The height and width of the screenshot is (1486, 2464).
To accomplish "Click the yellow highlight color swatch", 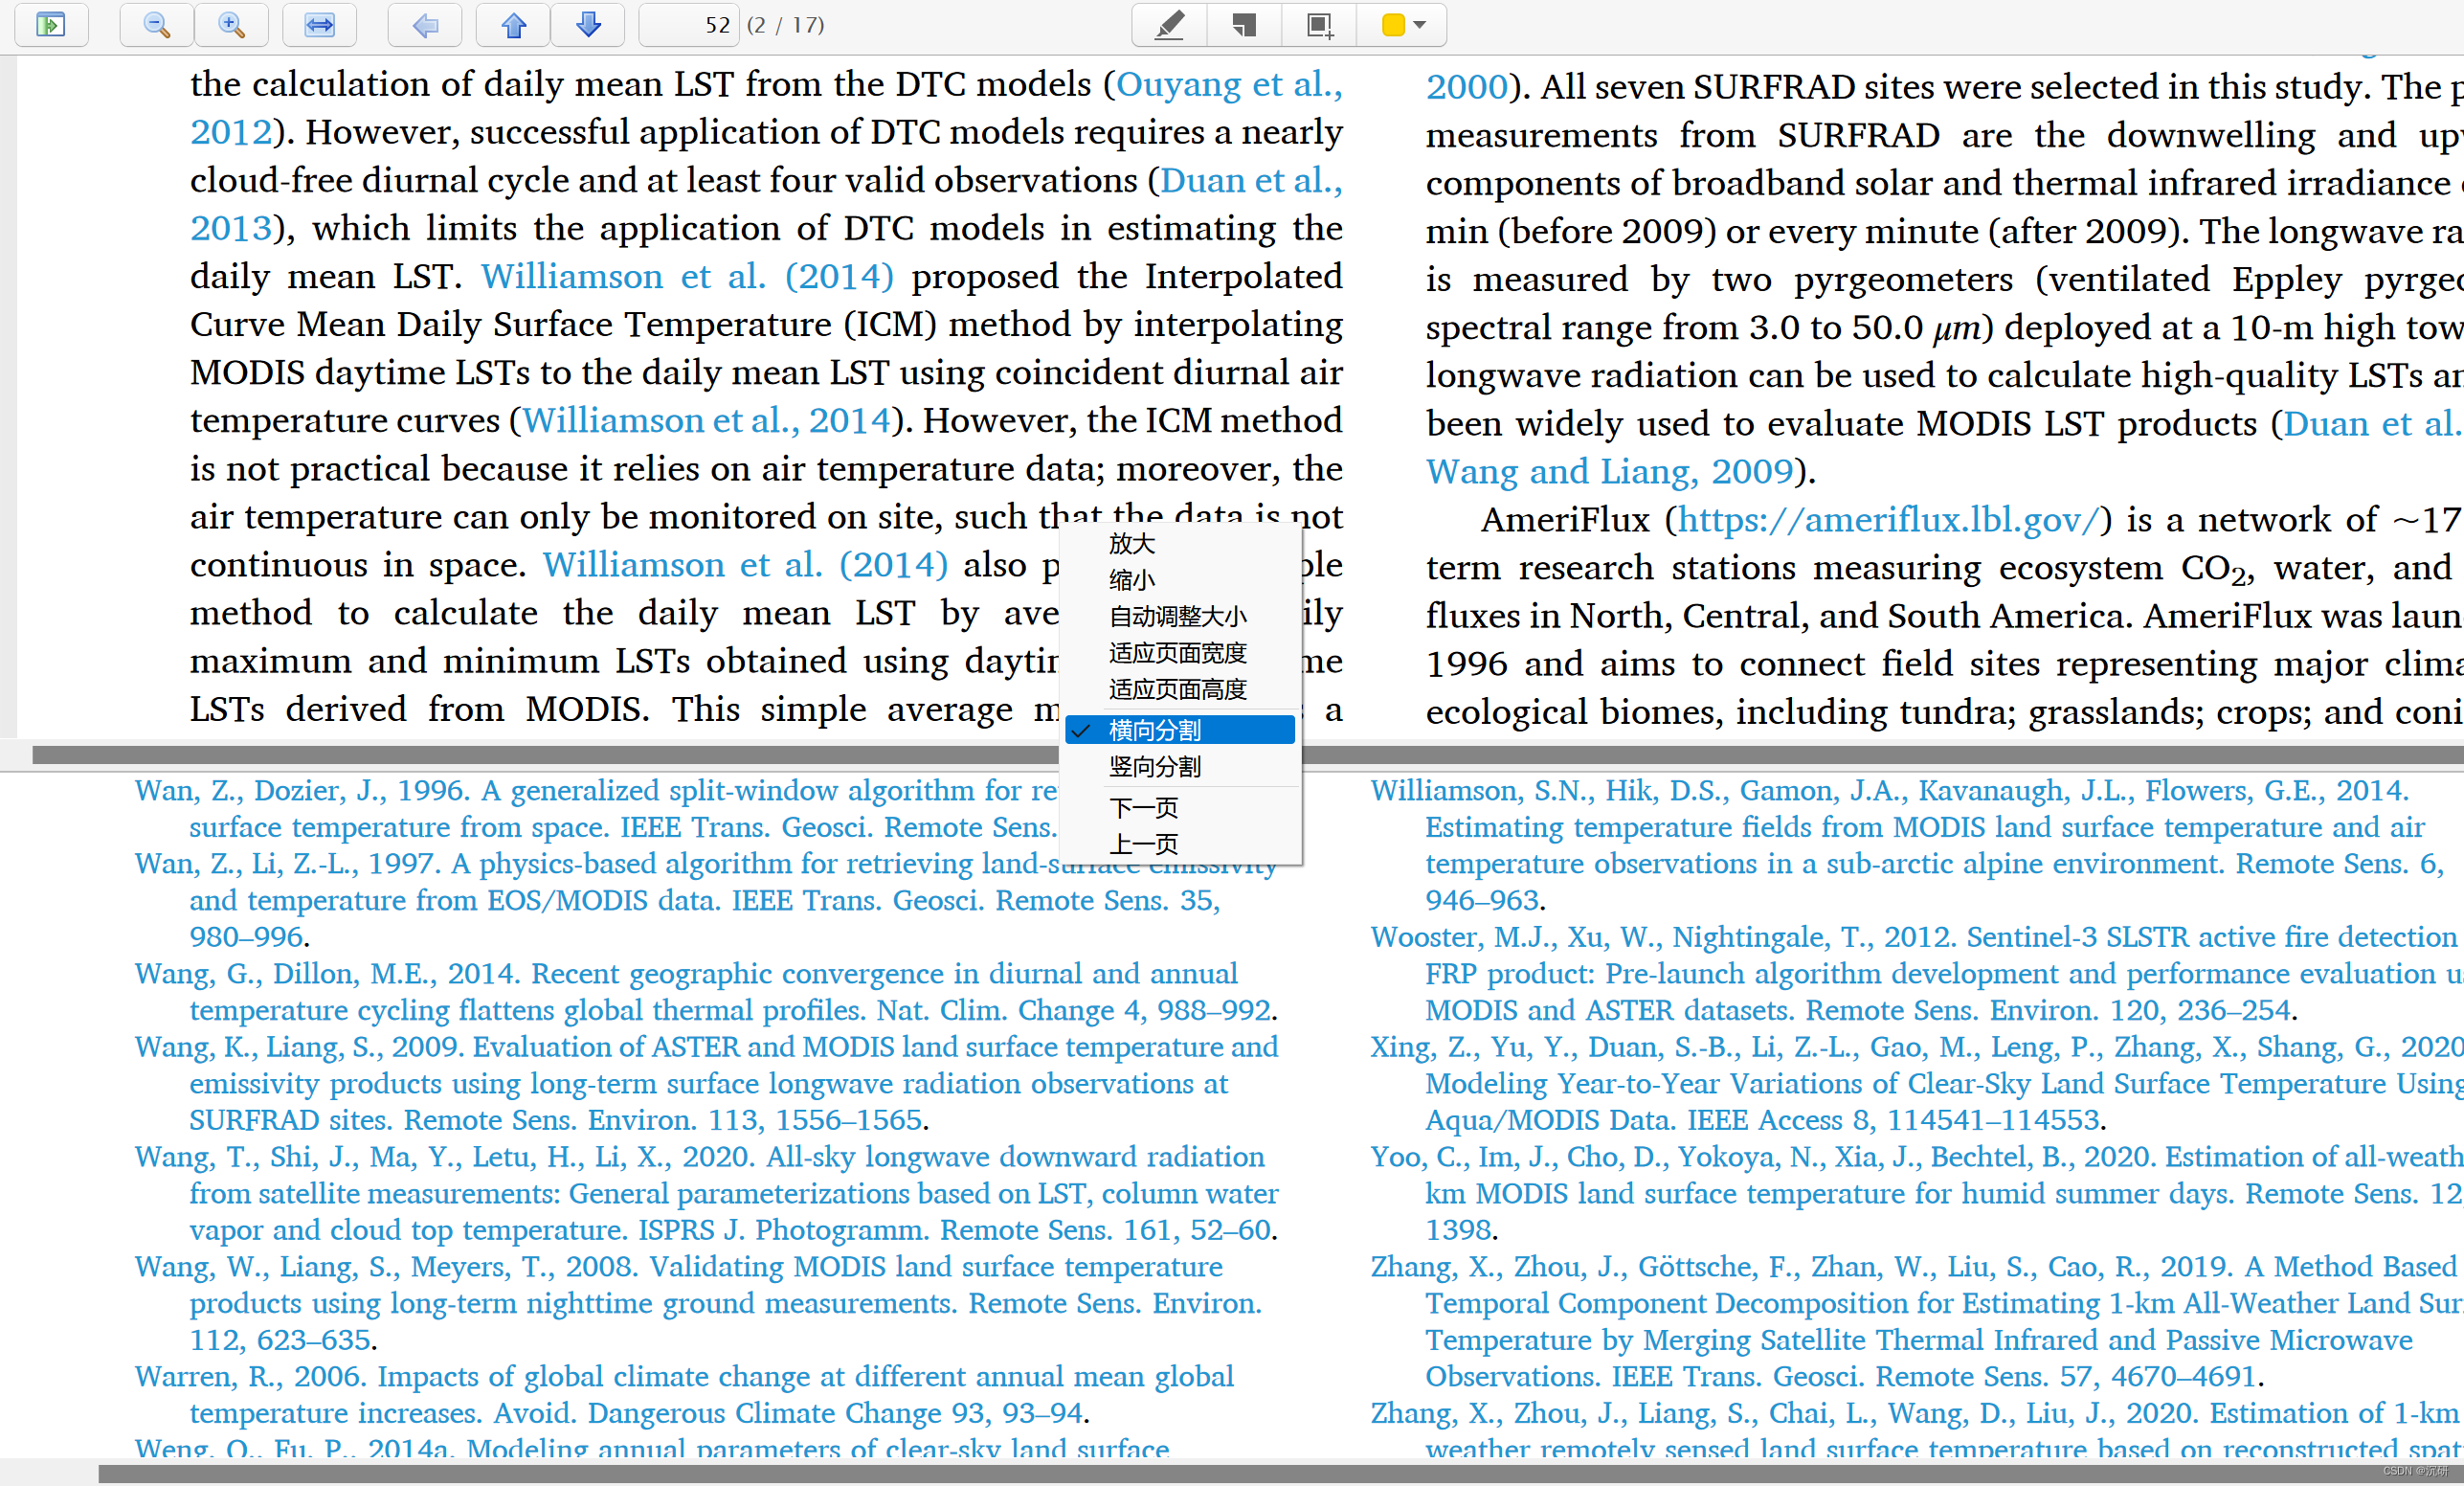I will [x=1392, y=25].
